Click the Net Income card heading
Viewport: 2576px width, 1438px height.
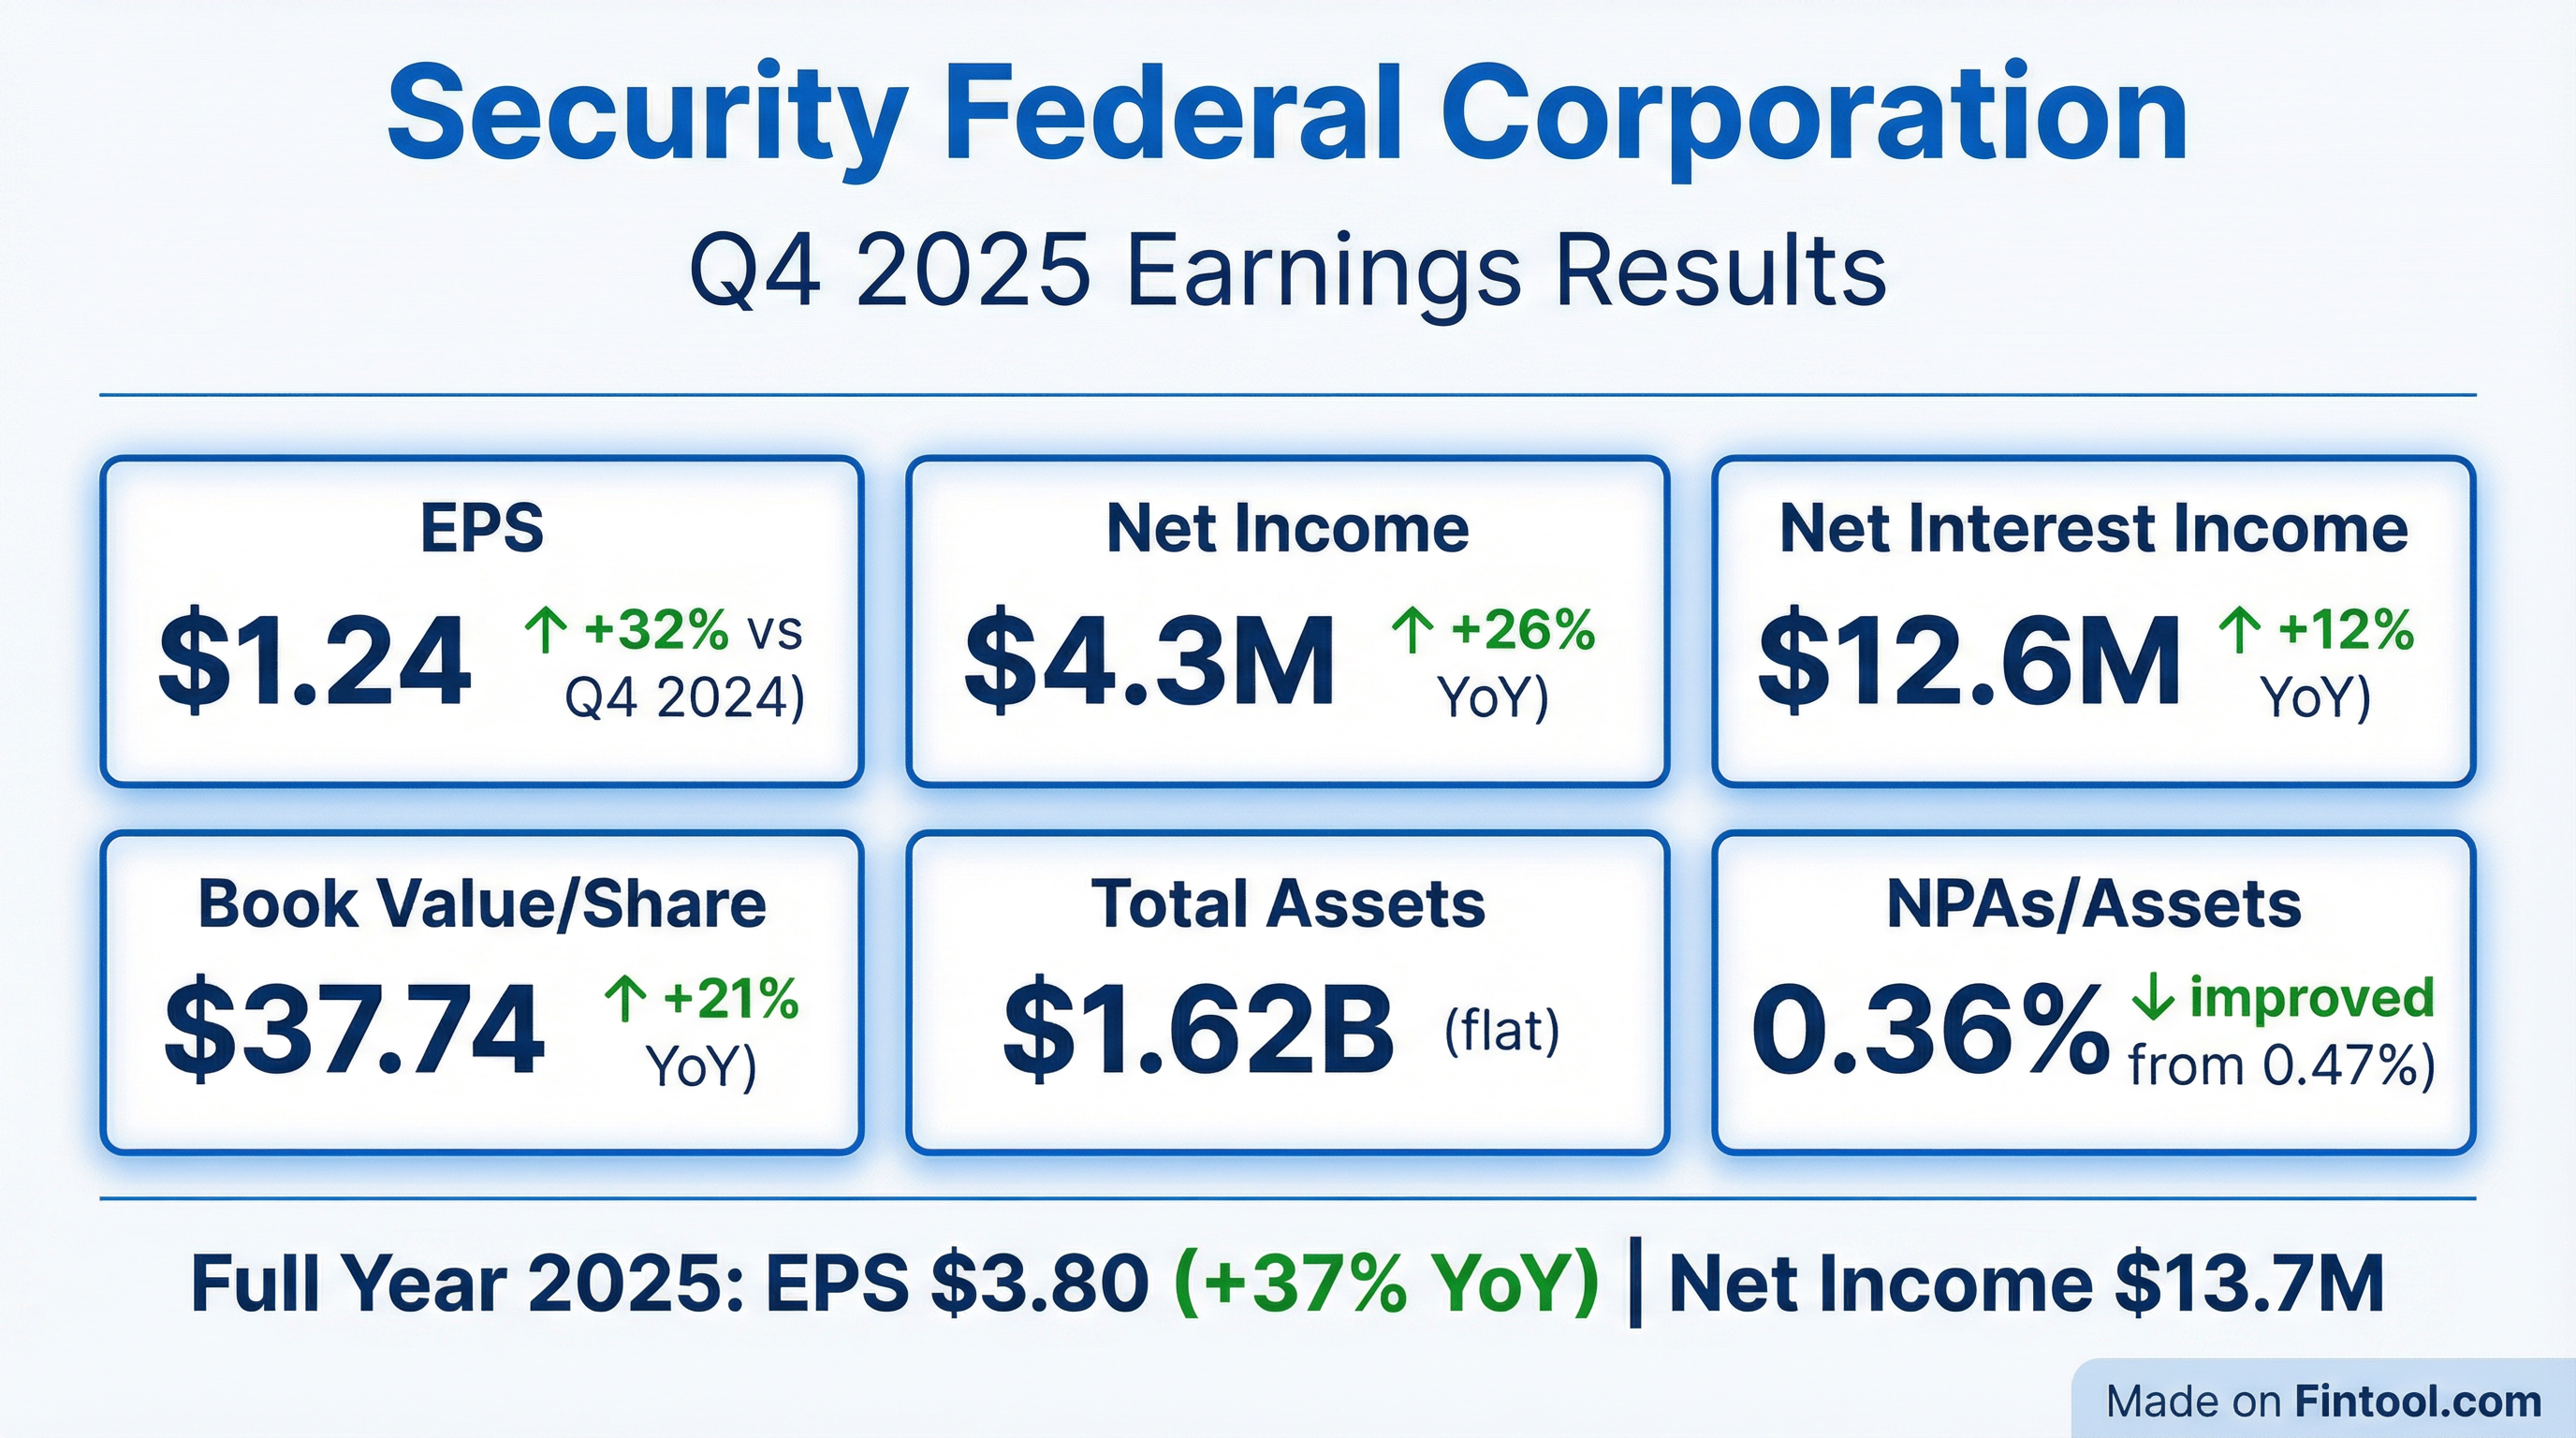pyautogui.click(x=1287, y=528)
